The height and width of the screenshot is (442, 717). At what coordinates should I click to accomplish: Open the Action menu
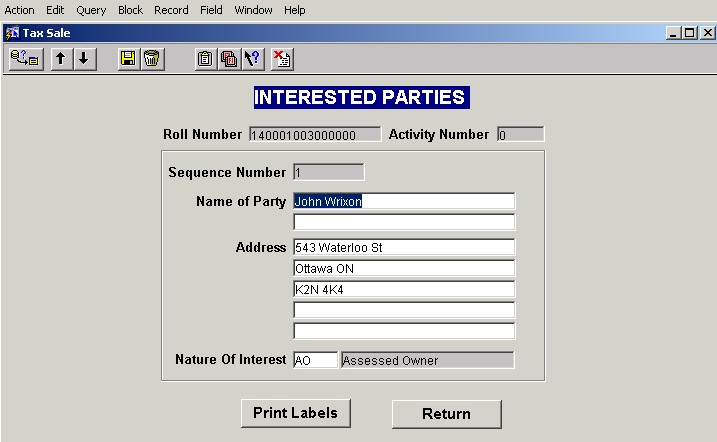click(19, 10)
